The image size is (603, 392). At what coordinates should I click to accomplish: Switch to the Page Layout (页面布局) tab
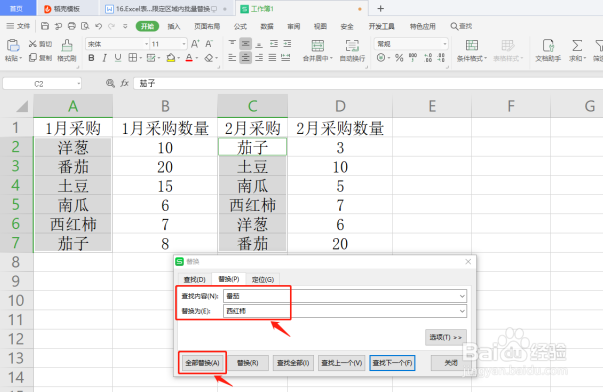(207, 26)
